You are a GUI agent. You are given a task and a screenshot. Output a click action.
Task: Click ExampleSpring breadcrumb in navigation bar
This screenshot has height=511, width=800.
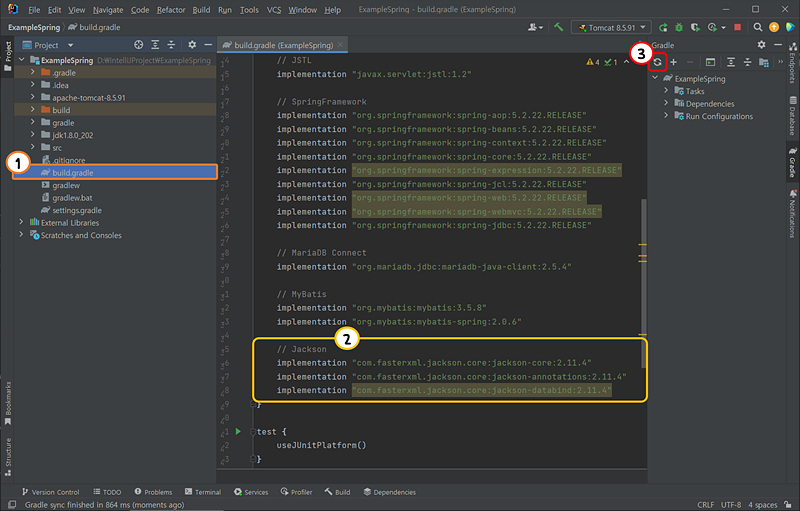click(x=34, y=27)
